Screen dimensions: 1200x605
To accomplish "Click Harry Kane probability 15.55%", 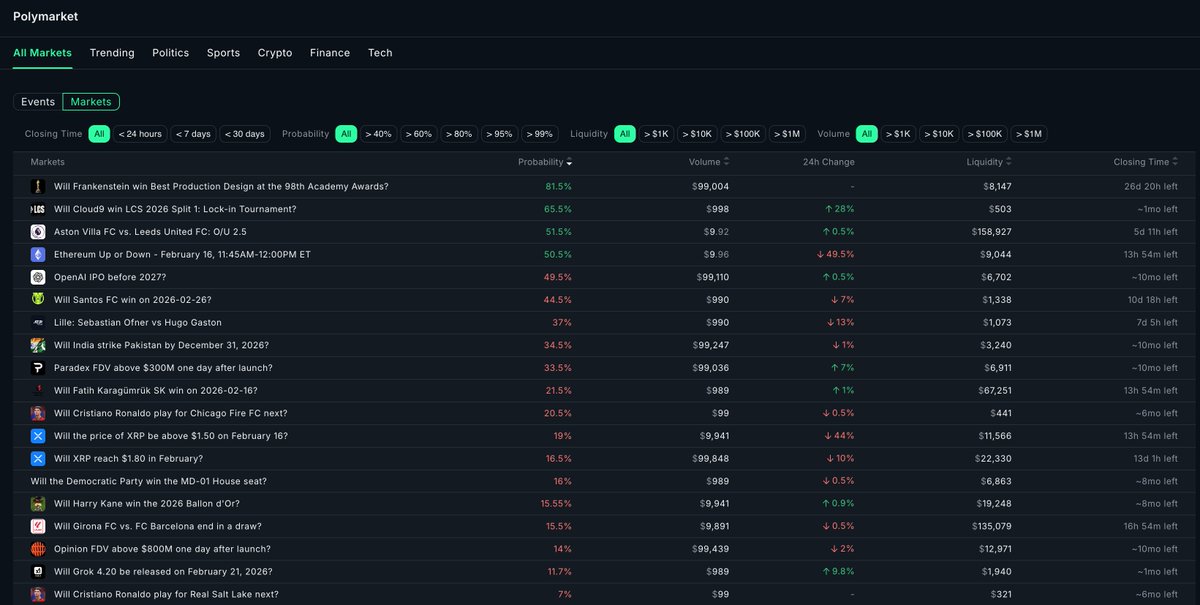I will point(556,504).
